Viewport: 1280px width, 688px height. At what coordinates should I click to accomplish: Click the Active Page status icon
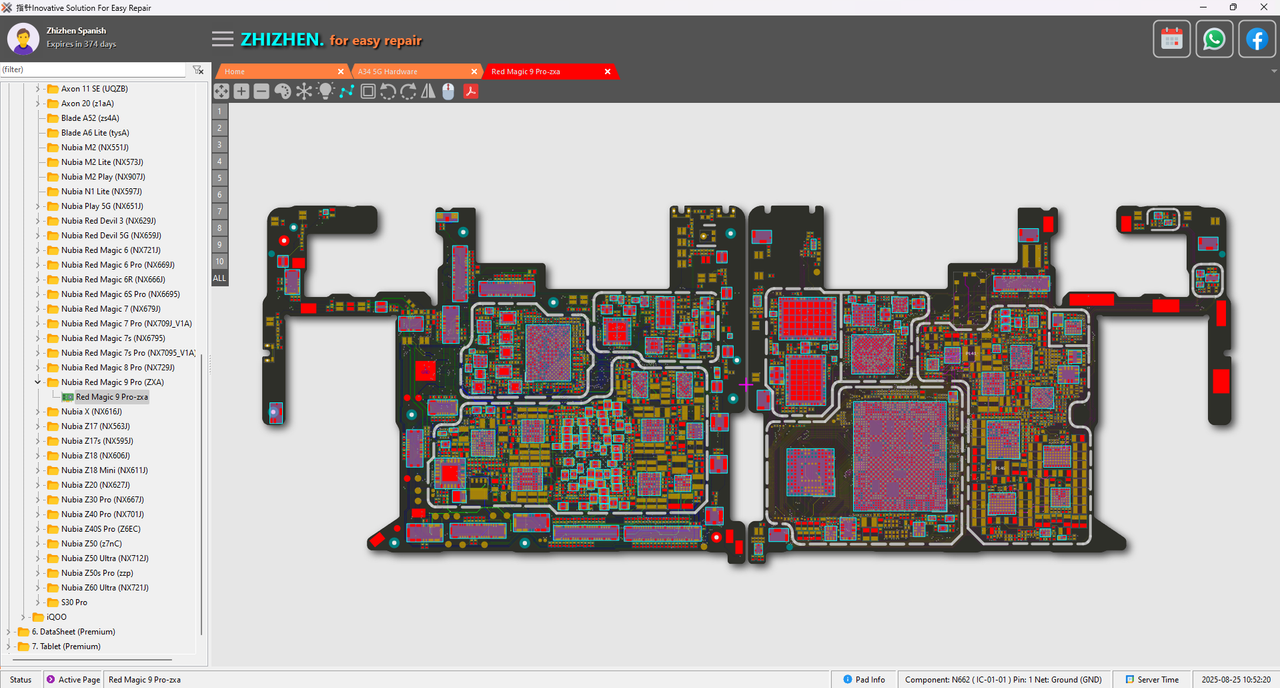click(x=50, y=680)
